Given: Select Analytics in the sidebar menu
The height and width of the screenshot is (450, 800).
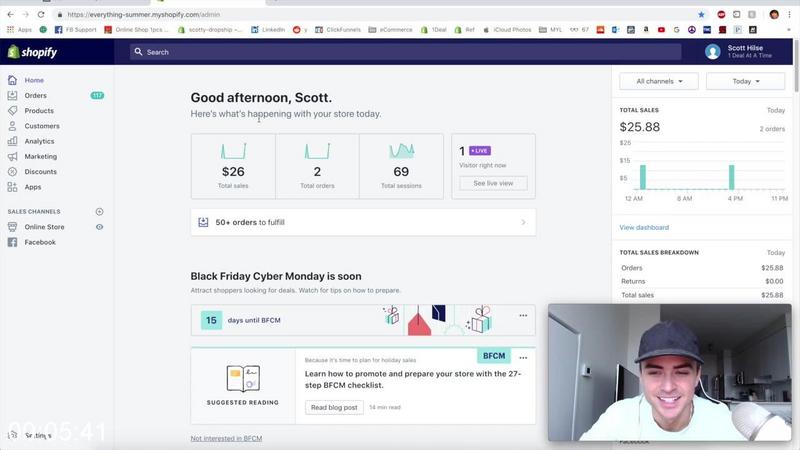Looking at the screenshot, I should click(x=39, y=141).
